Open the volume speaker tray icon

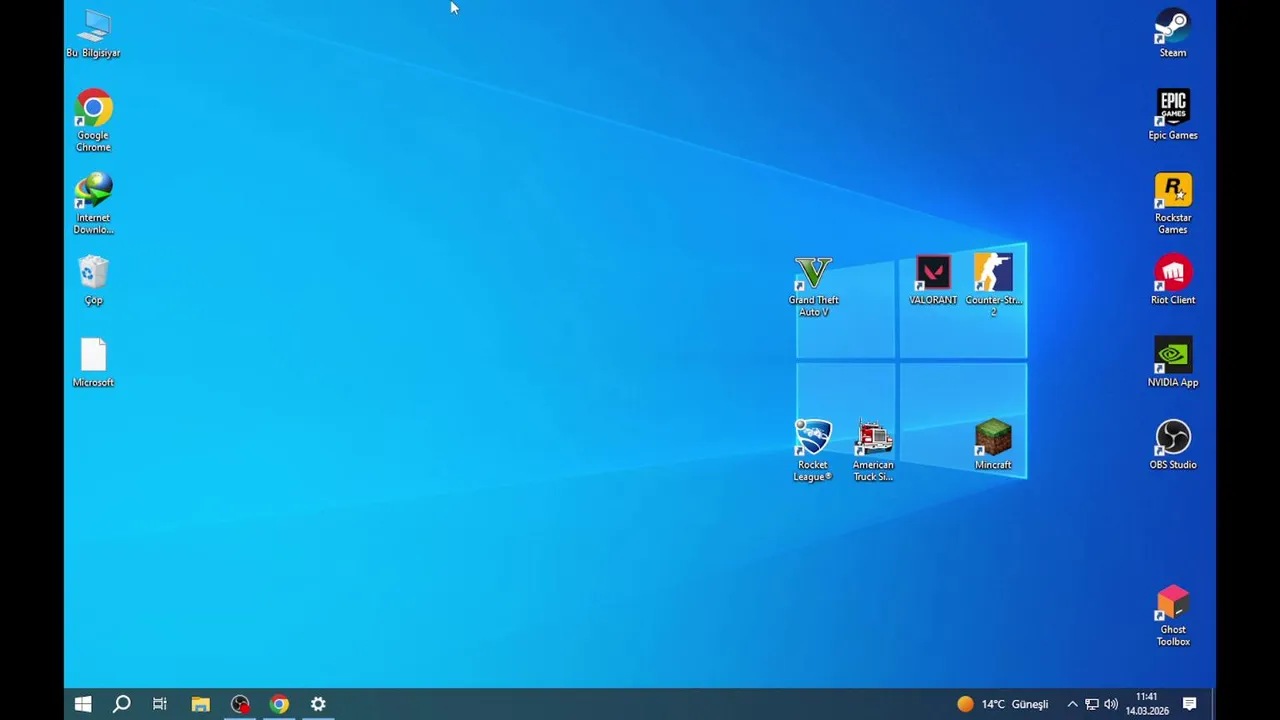point(1111,704)
